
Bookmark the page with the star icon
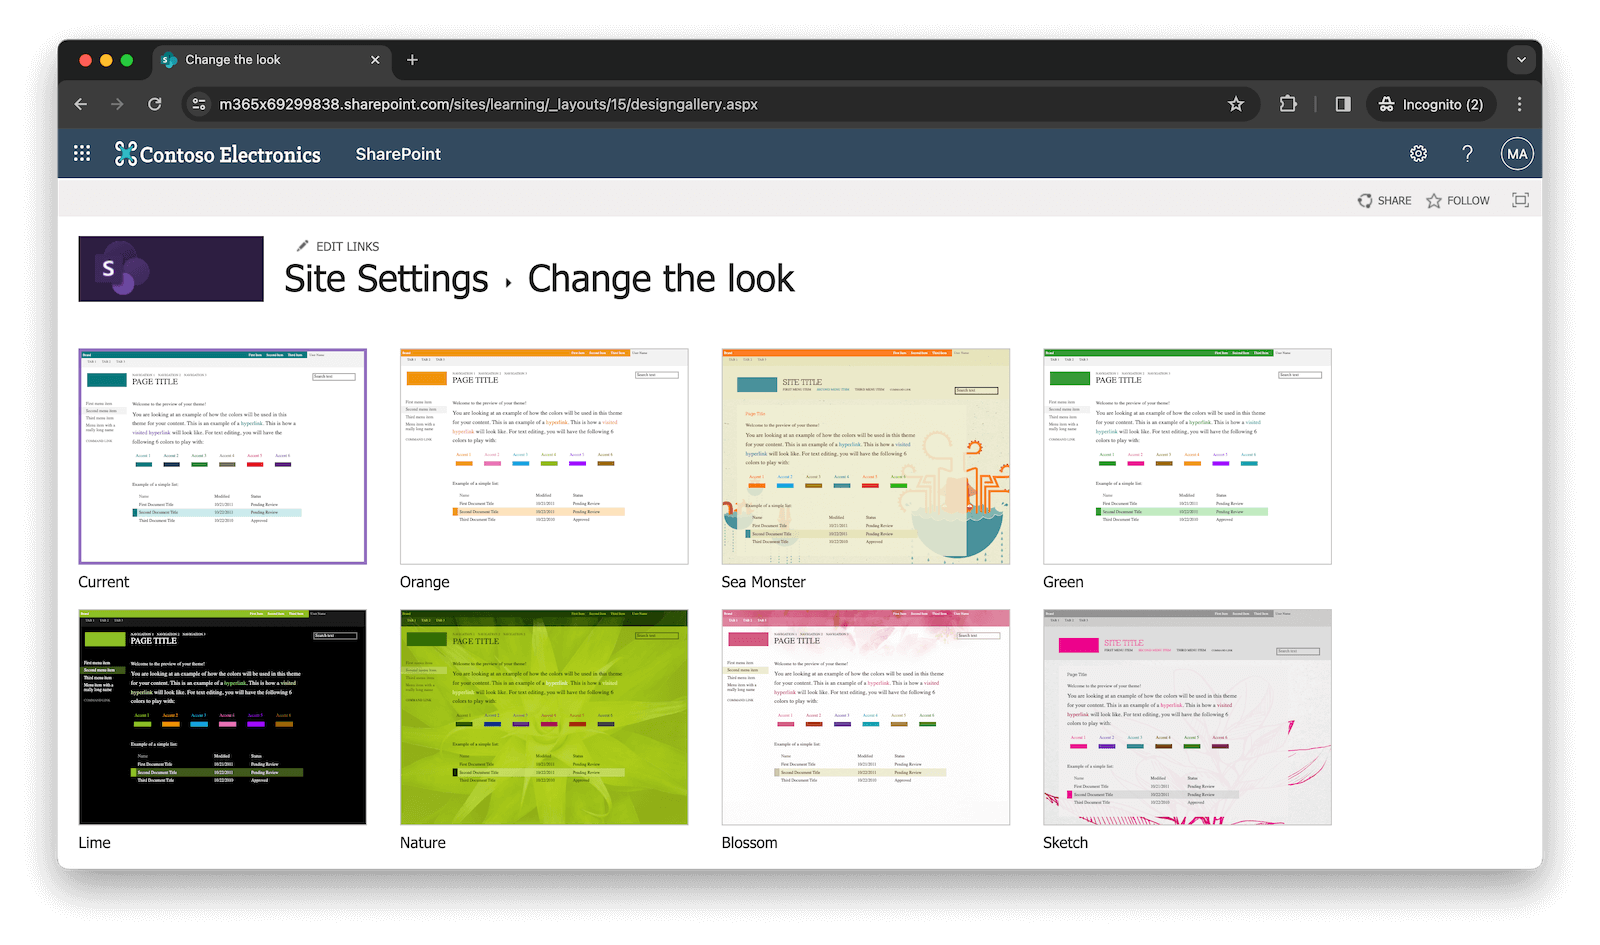click(1236, 104)
